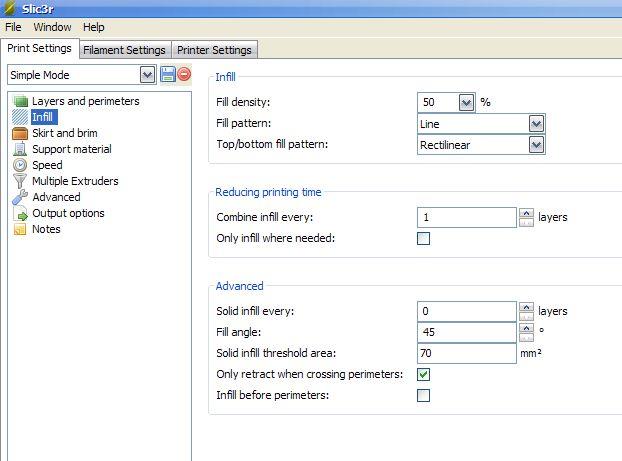Open Multiple Extruders settings
Viewport: 622px width, 461px height.
click(x=75, y=181)
